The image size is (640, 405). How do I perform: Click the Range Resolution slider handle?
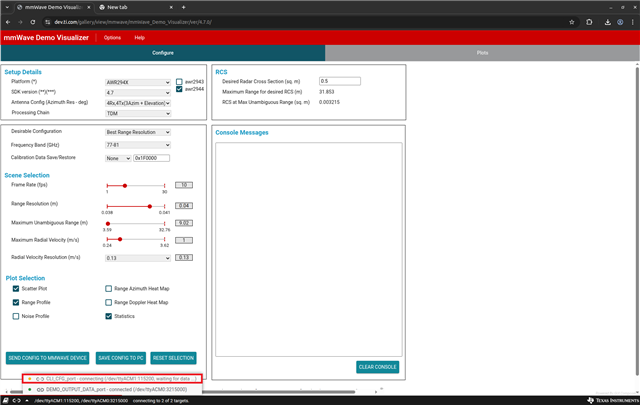pos(150,207)
